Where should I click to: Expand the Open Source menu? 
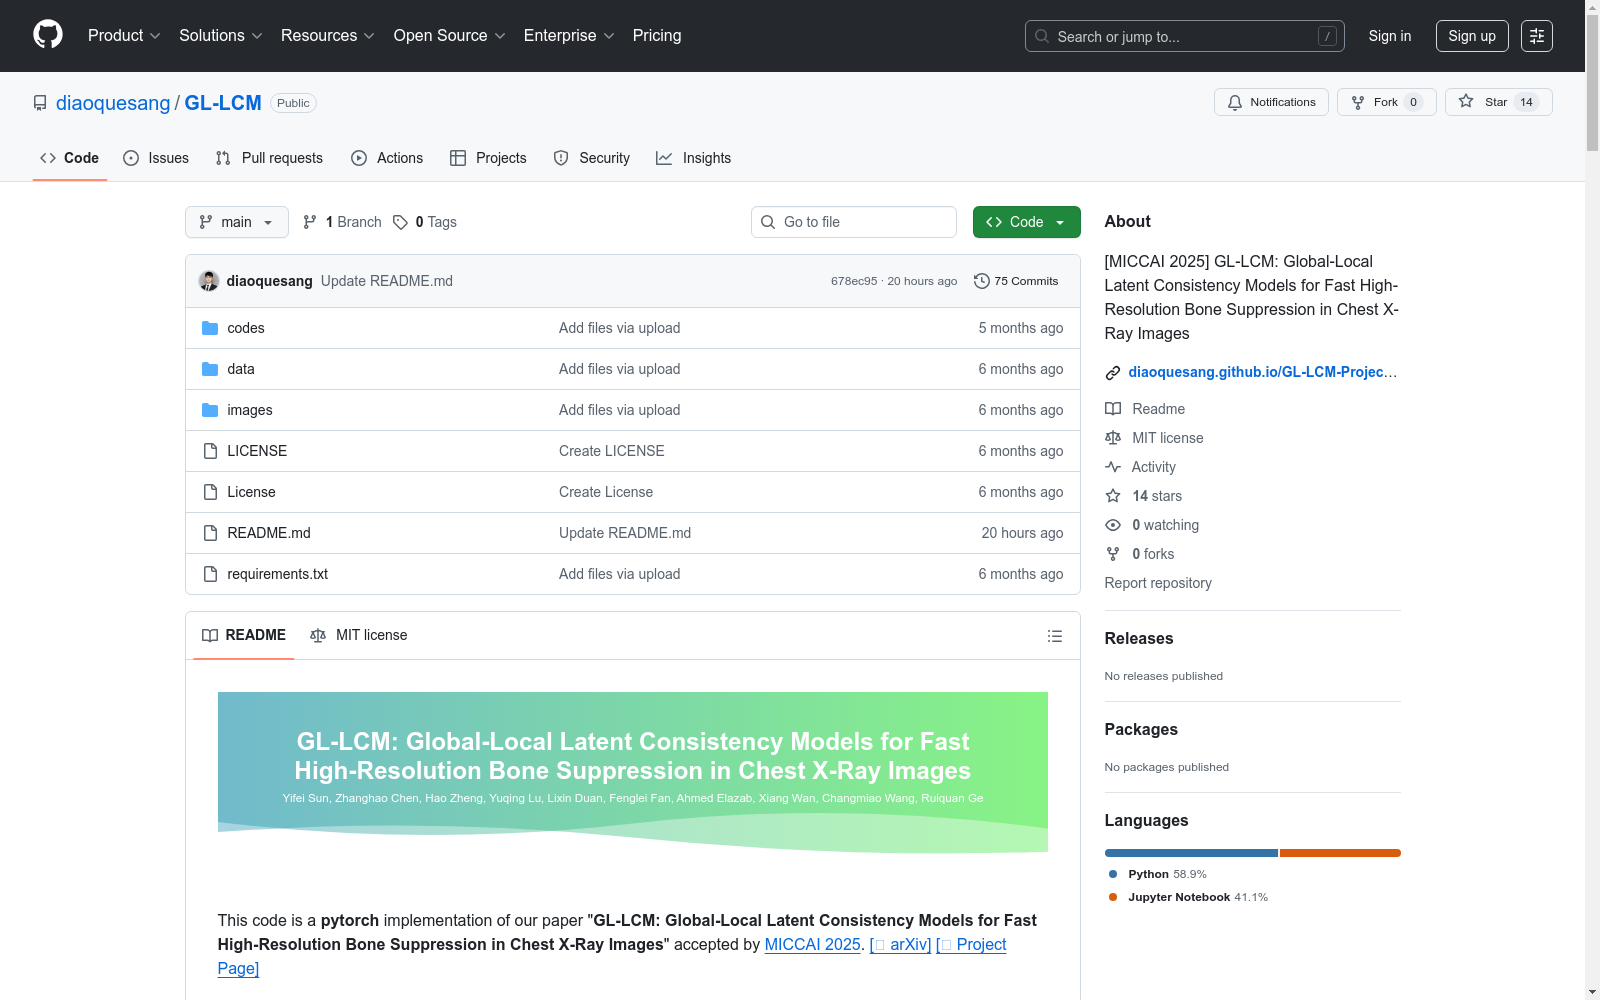click(450, 35)
